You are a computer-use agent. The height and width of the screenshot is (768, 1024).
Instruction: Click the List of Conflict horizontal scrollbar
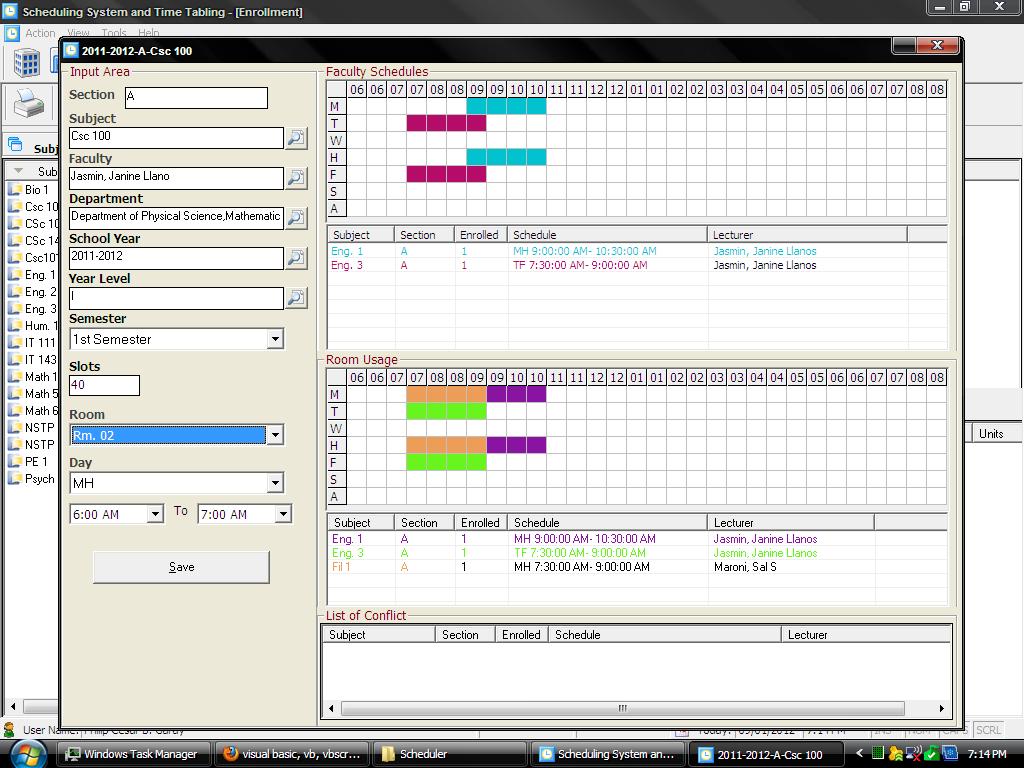[622, 708]
